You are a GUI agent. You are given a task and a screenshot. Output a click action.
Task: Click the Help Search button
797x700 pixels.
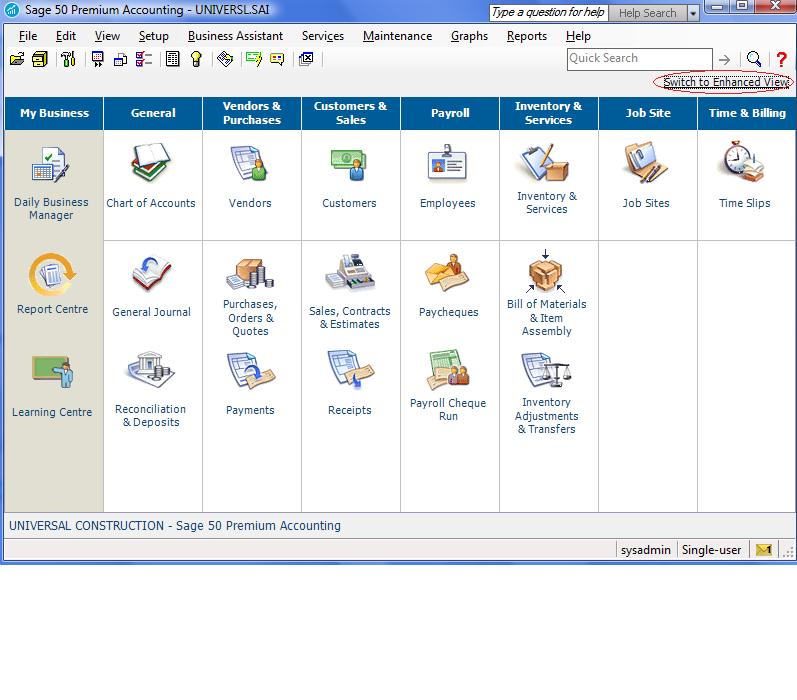pos(647,13)
